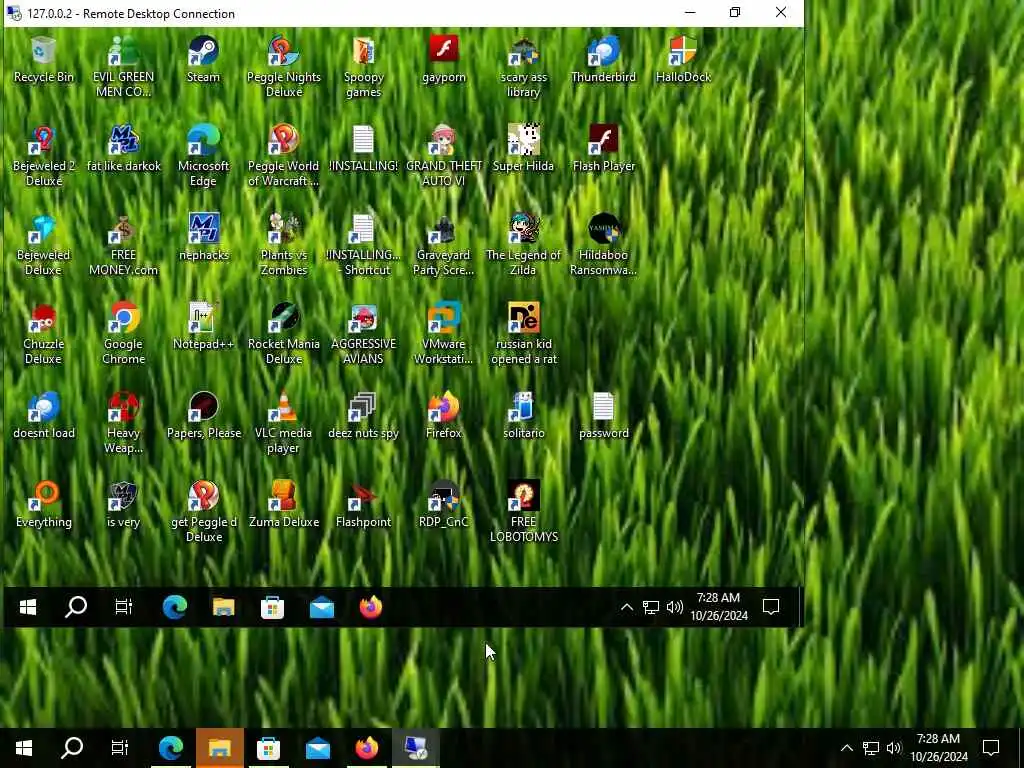1024x768 pixels.
Task: Click Remote Desktop Connection on host taskbar
Action: [415, 748]
